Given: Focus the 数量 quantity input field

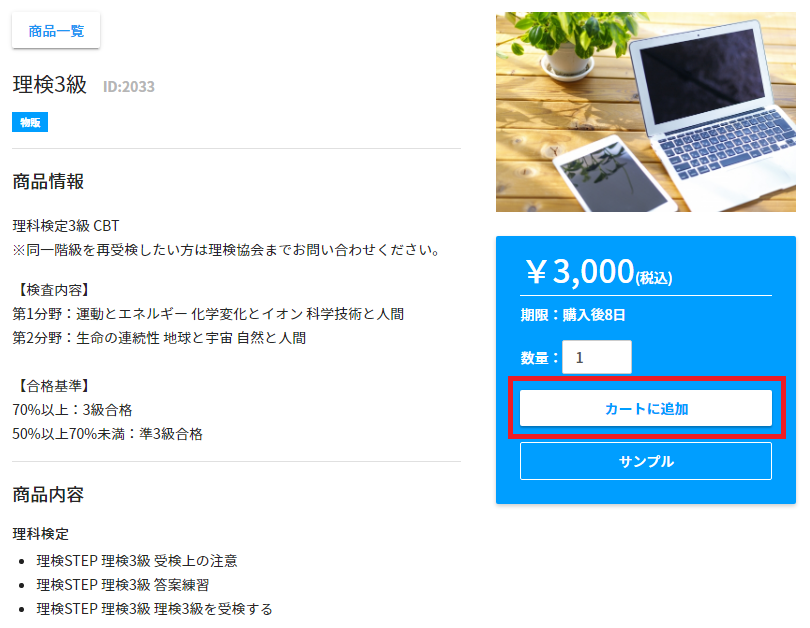Looking at the screenshot, I should coord(597,357).
